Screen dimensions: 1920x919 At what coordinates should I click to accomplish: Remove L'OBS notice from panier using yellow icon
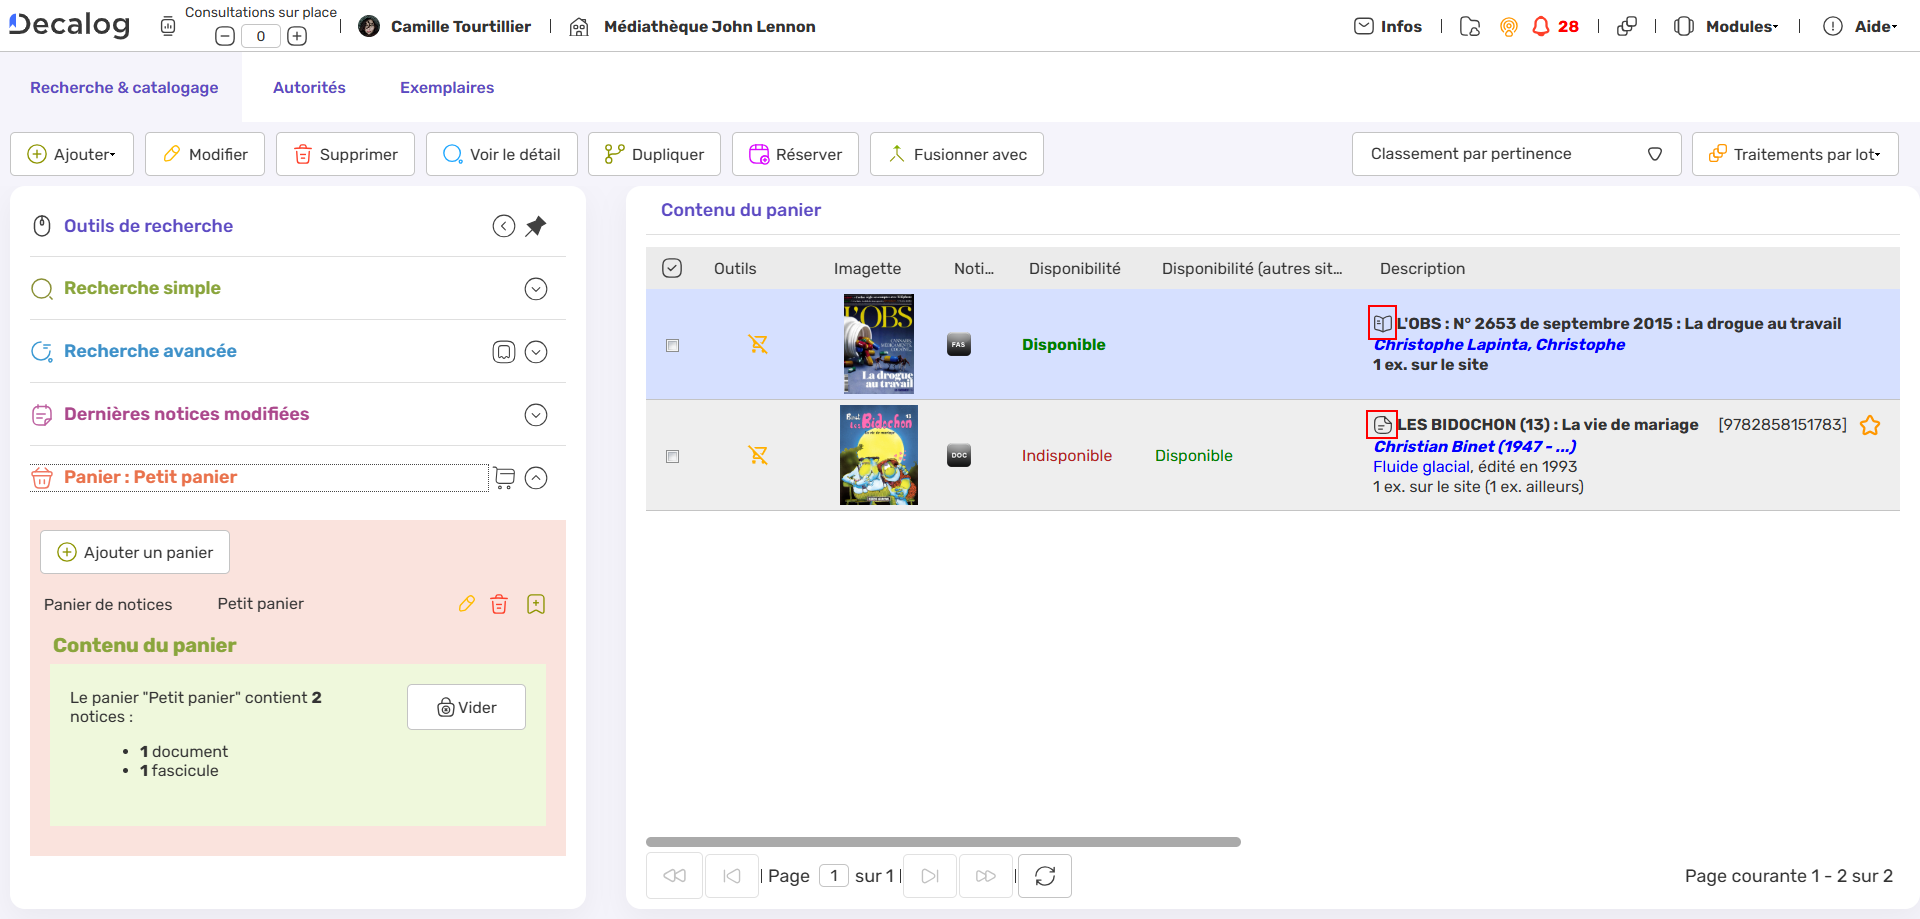point(759,344)
